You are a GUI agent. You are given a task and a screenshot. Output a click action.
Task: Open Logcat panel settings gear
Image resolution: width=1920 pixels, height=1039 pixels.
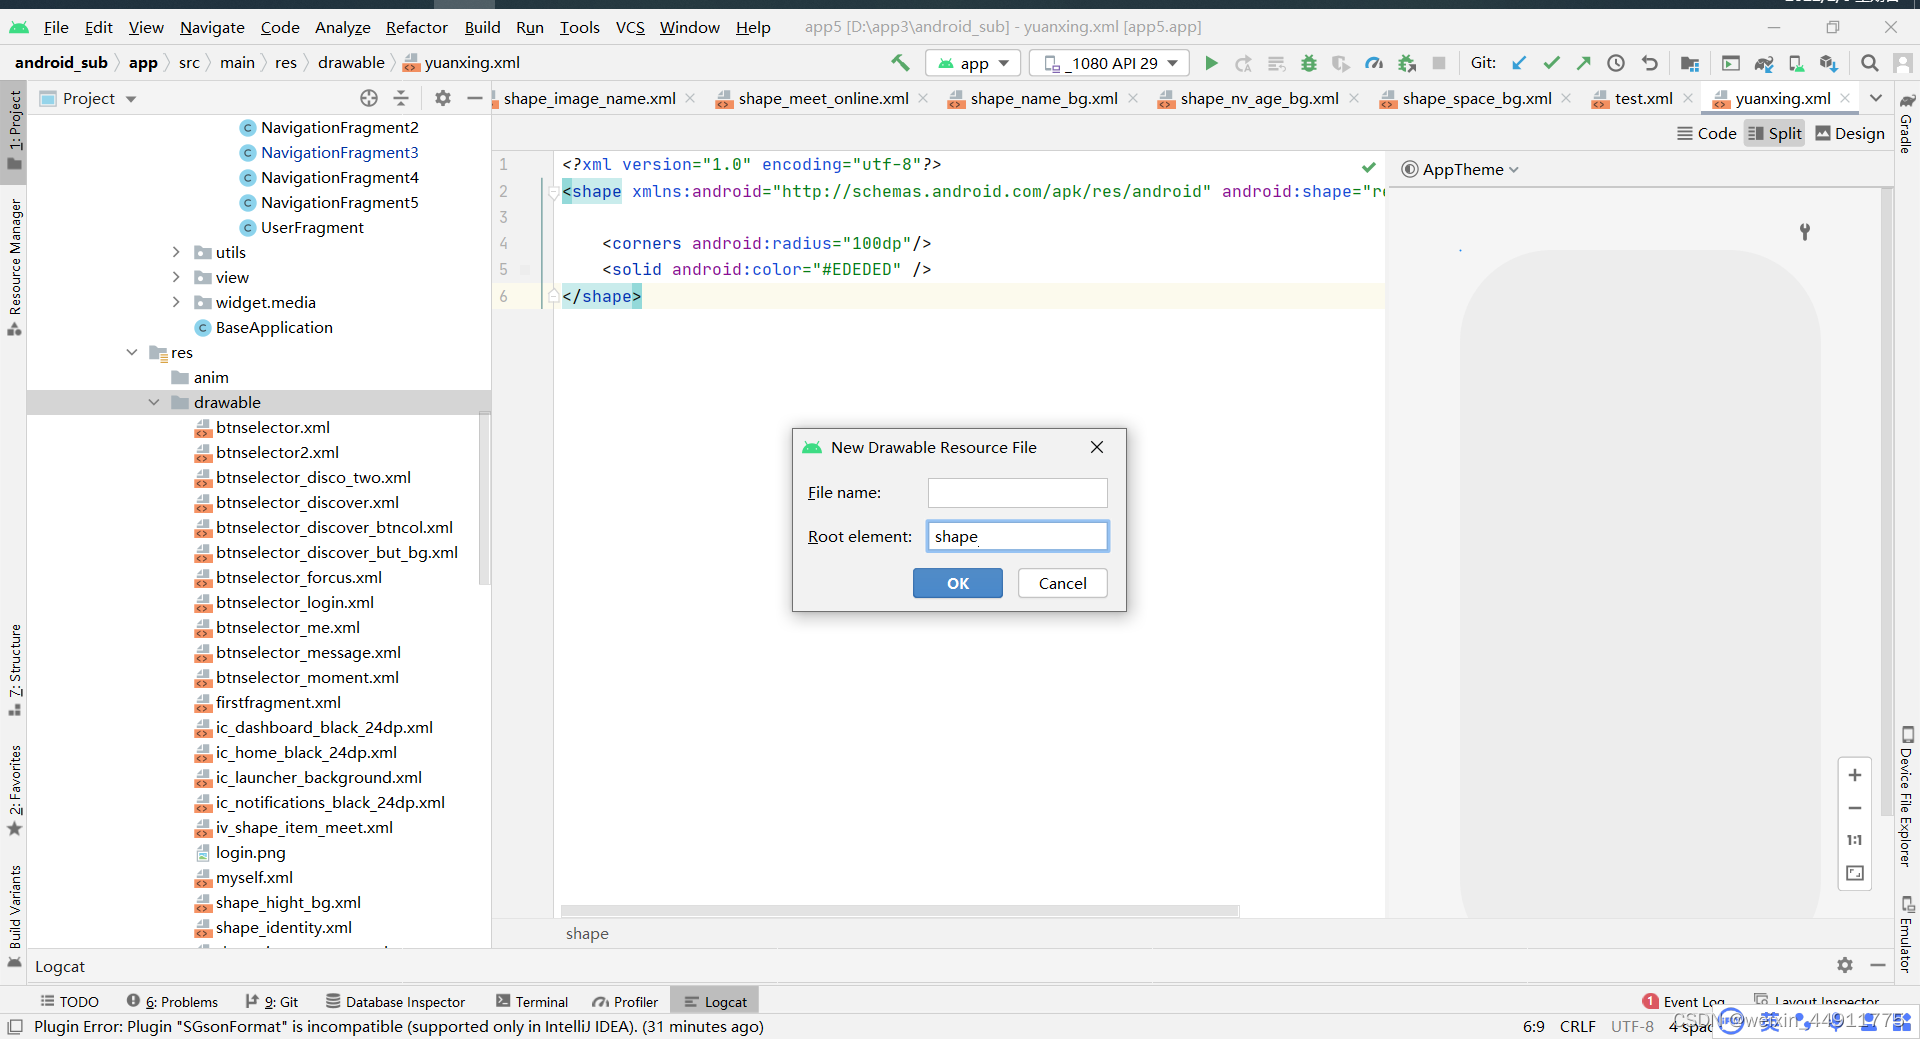[x=1845, y=965]
